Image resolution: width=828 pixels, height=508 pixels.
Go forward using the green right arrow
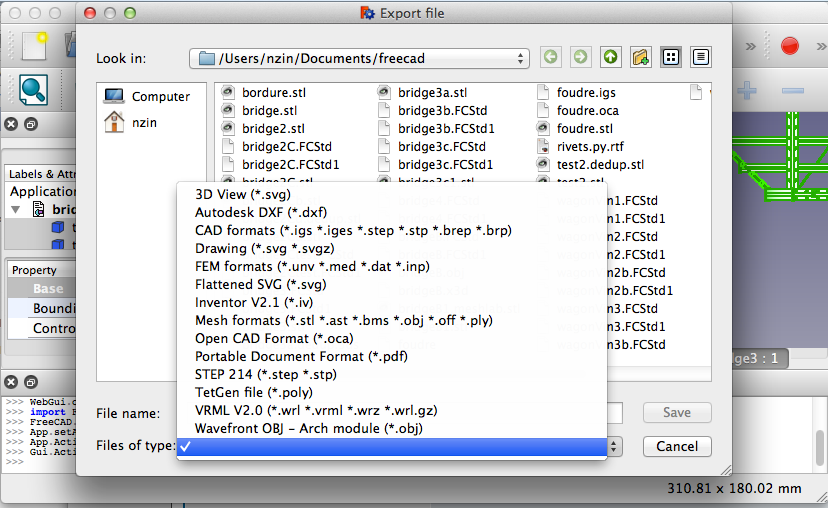(580, 57)
